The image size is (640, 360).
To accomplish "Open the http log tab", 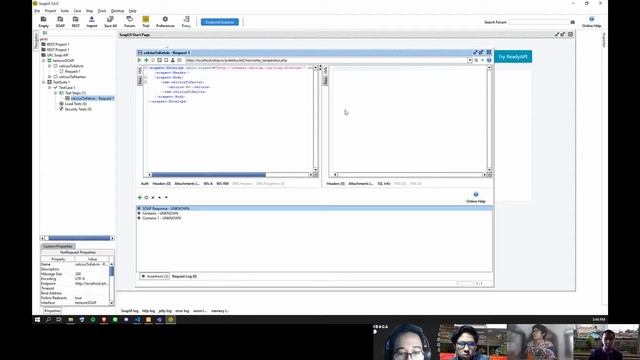I will coord(148,311).
